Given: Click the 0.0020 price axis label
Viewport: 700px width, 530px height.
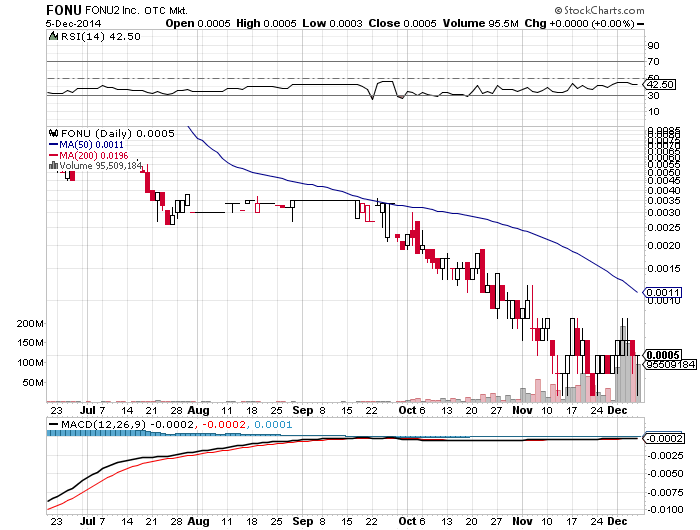Looking at the screenshot, I should point(664,246).
